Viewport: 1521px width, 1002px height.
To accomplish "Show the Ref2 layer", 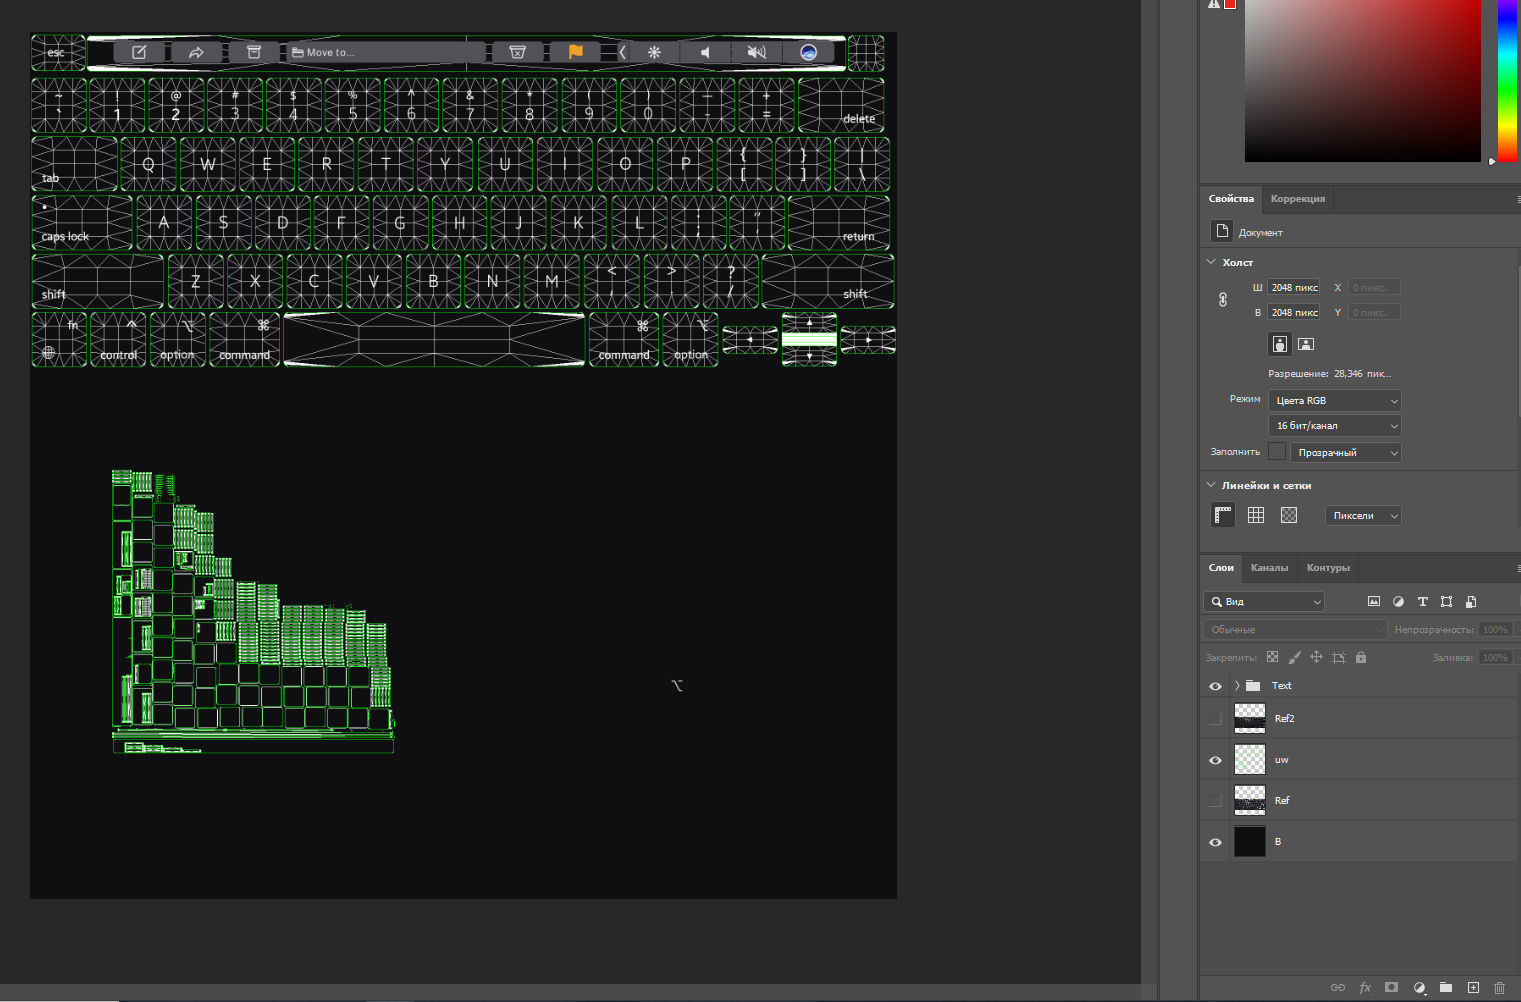I will (x=1216, y=718).
